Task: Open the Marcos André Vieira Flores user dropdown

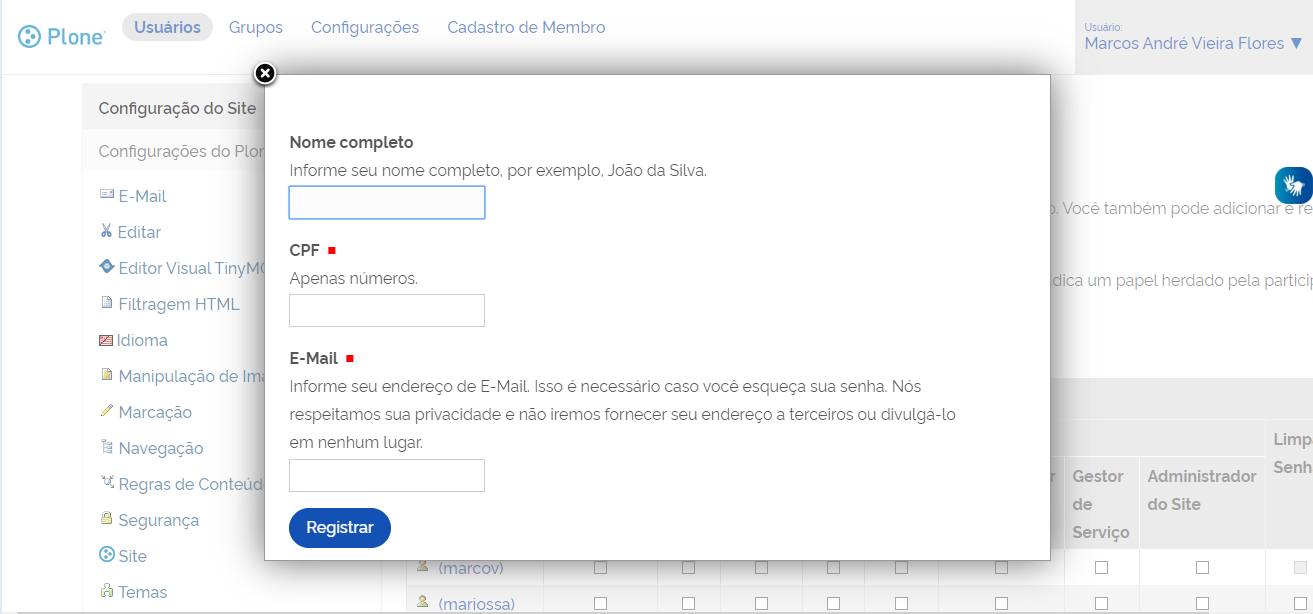Action: pyautogui.click(x=1192, y=43)
